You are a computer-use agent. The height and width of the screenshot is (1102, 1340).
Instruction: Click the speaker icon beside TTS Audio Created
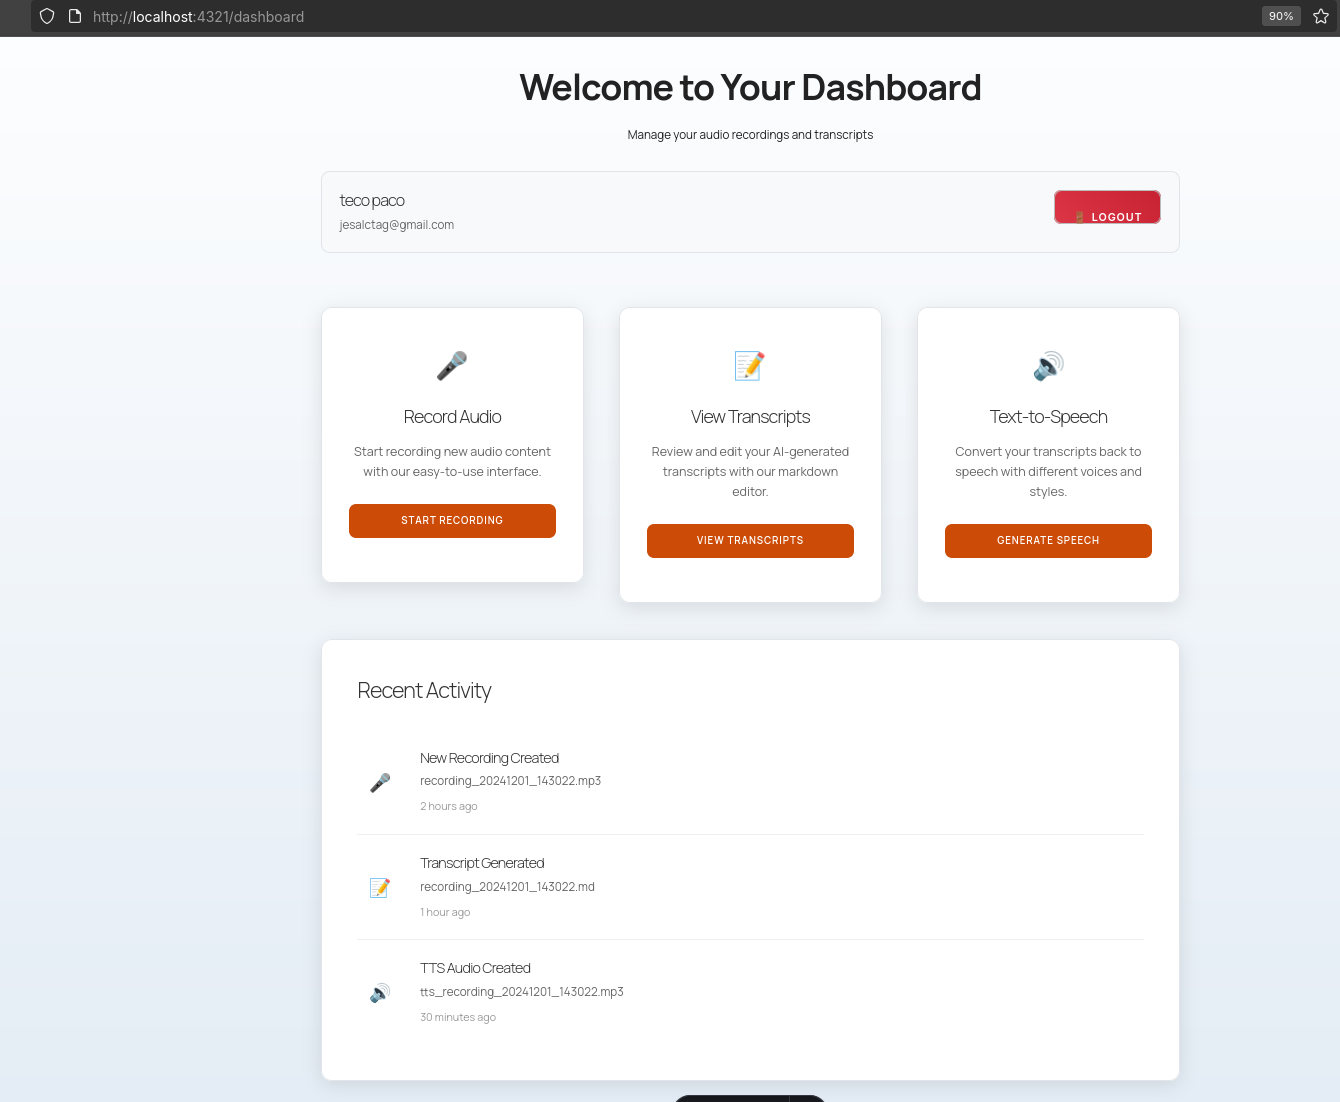380,993
